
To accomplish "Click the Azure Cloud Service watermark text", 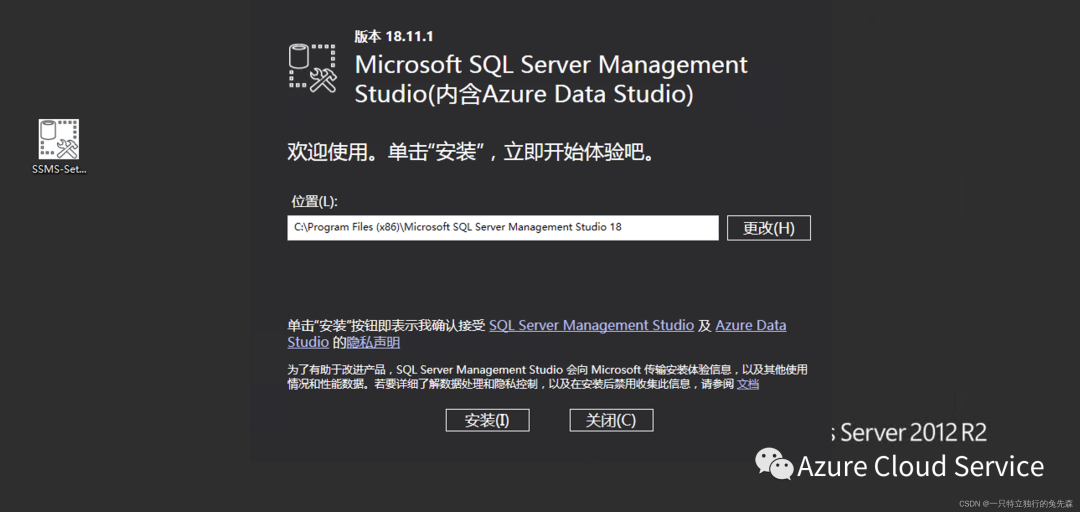I will coord(920,466).
